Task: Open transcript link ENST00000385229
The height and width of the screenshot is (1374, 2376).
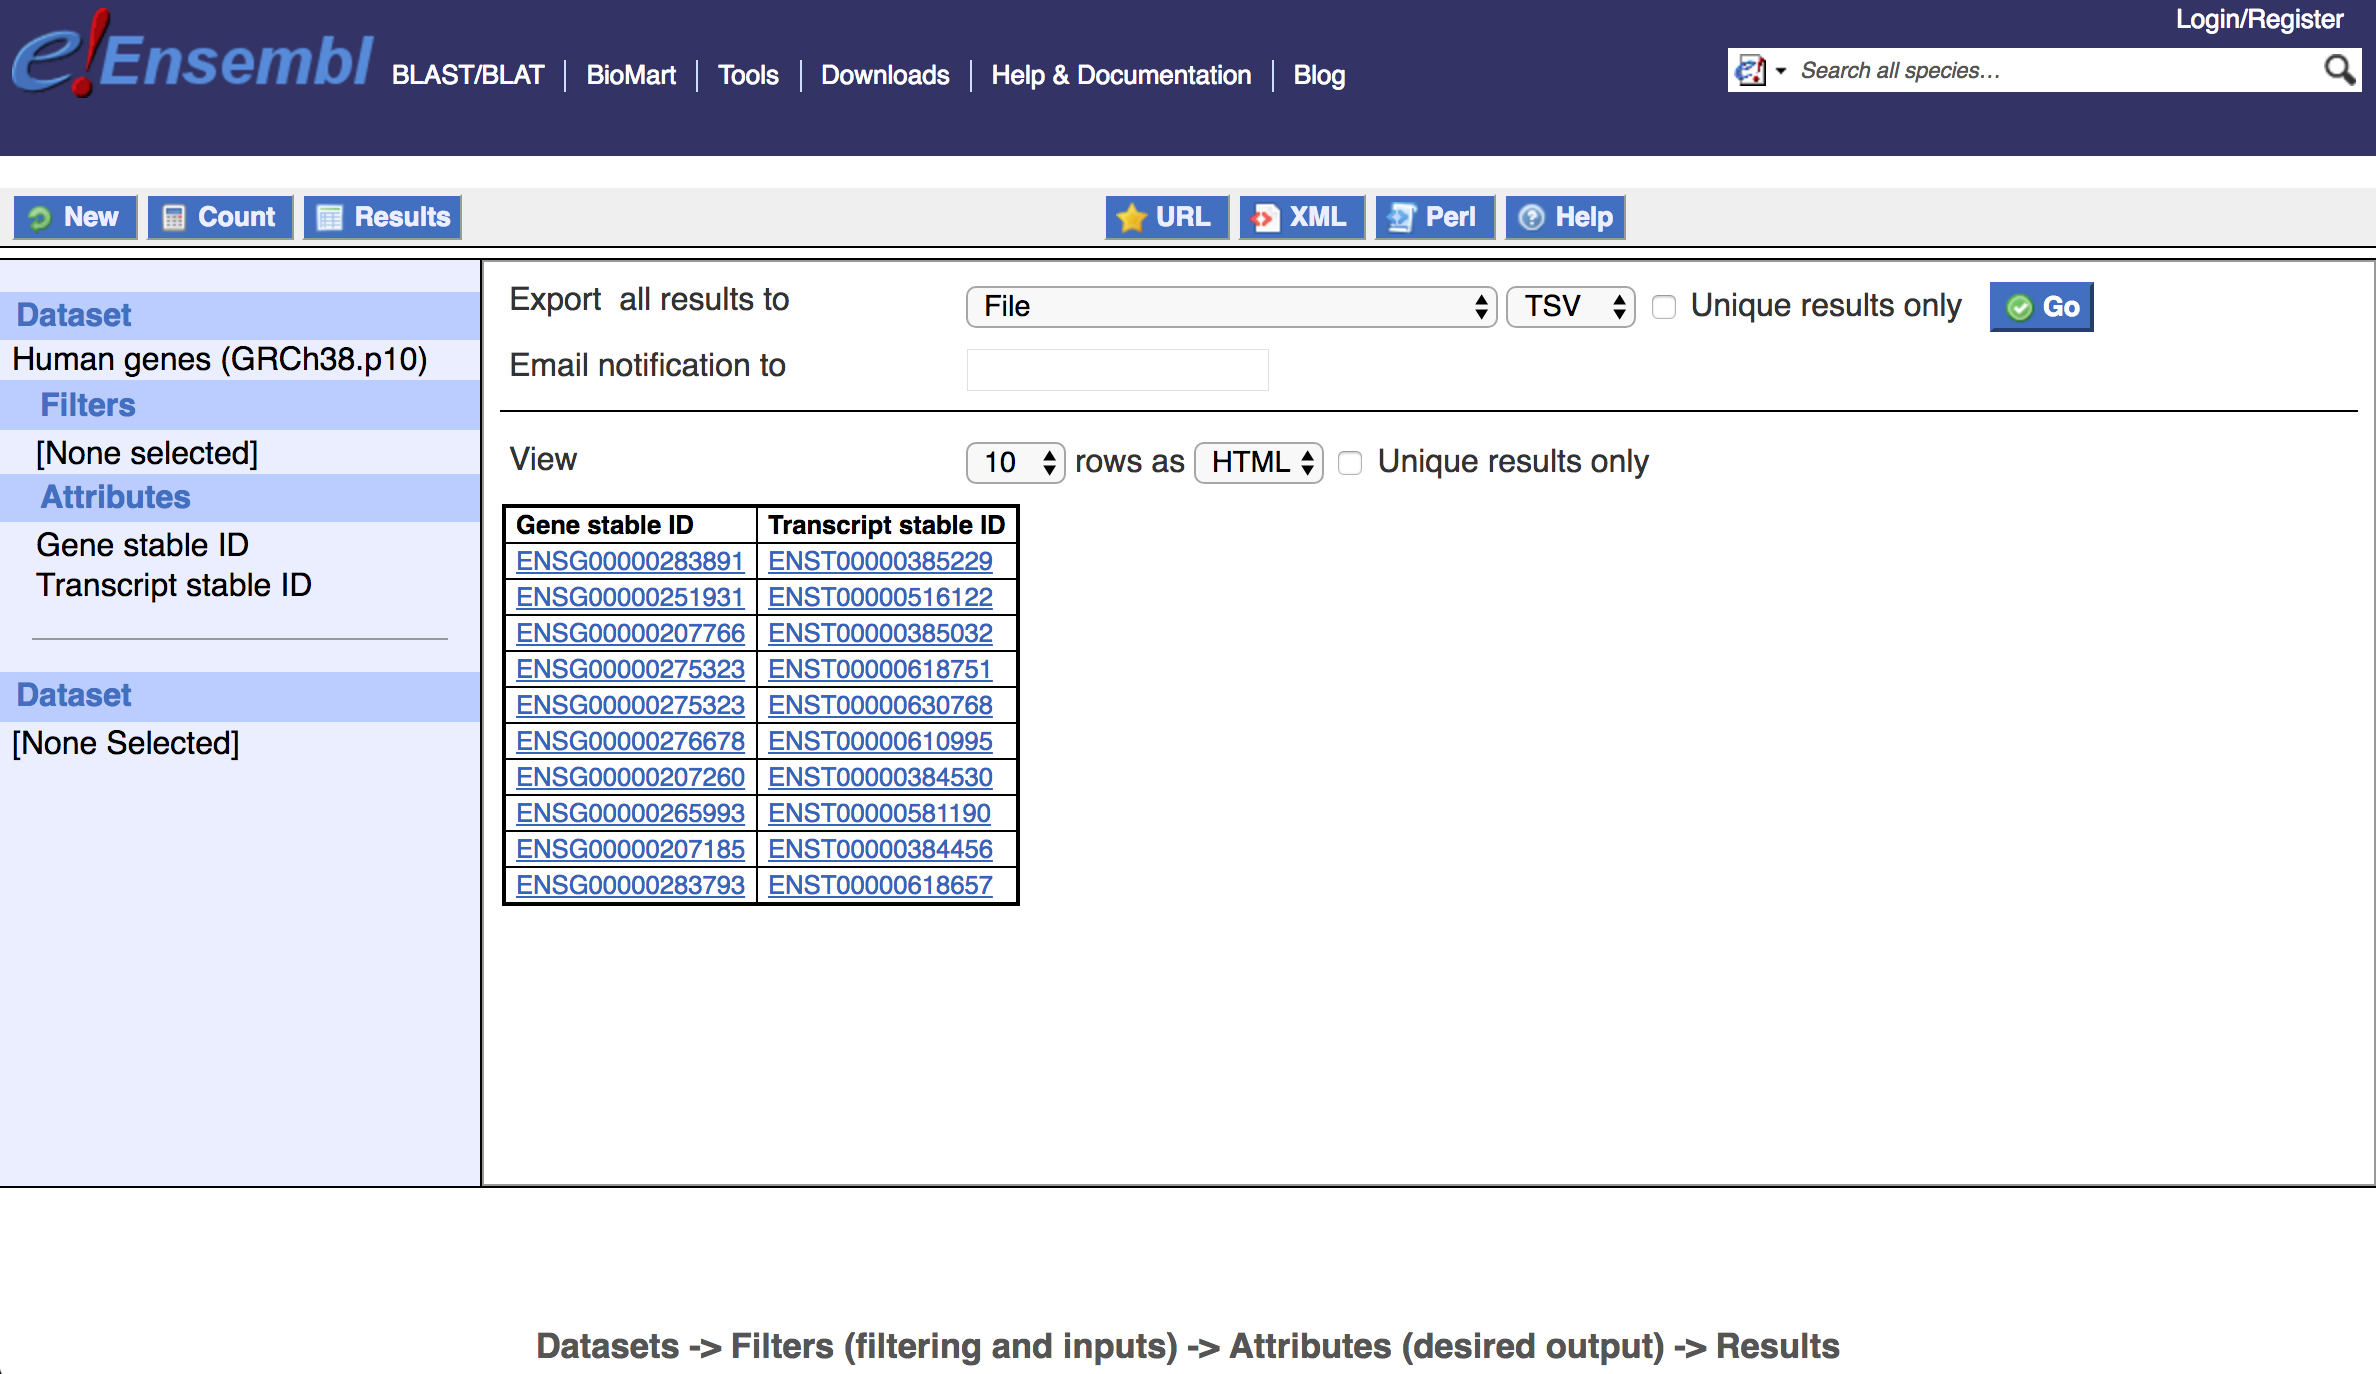Action: point(880,561)
